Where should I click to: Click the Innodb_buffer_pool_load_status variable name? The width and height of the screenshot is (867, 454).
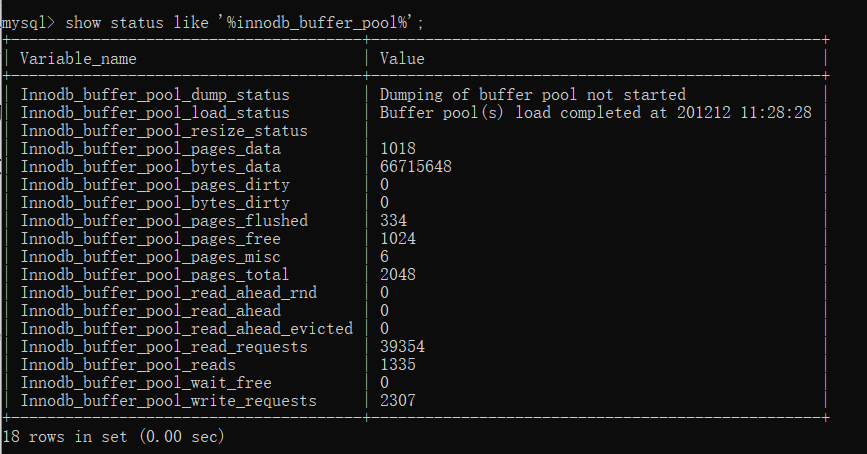(x=155, y=113)
